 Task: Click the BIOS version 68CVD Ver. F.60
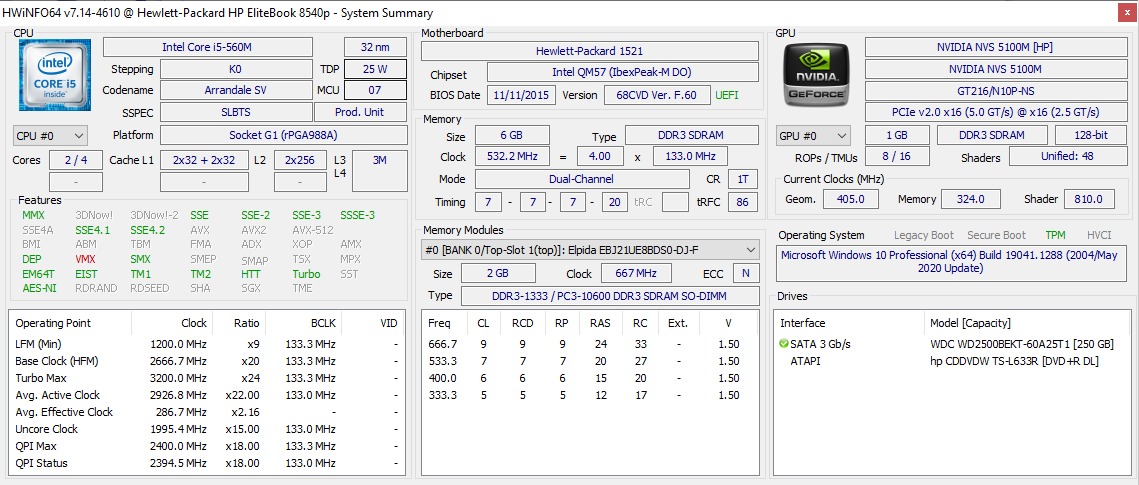(657, 94)
